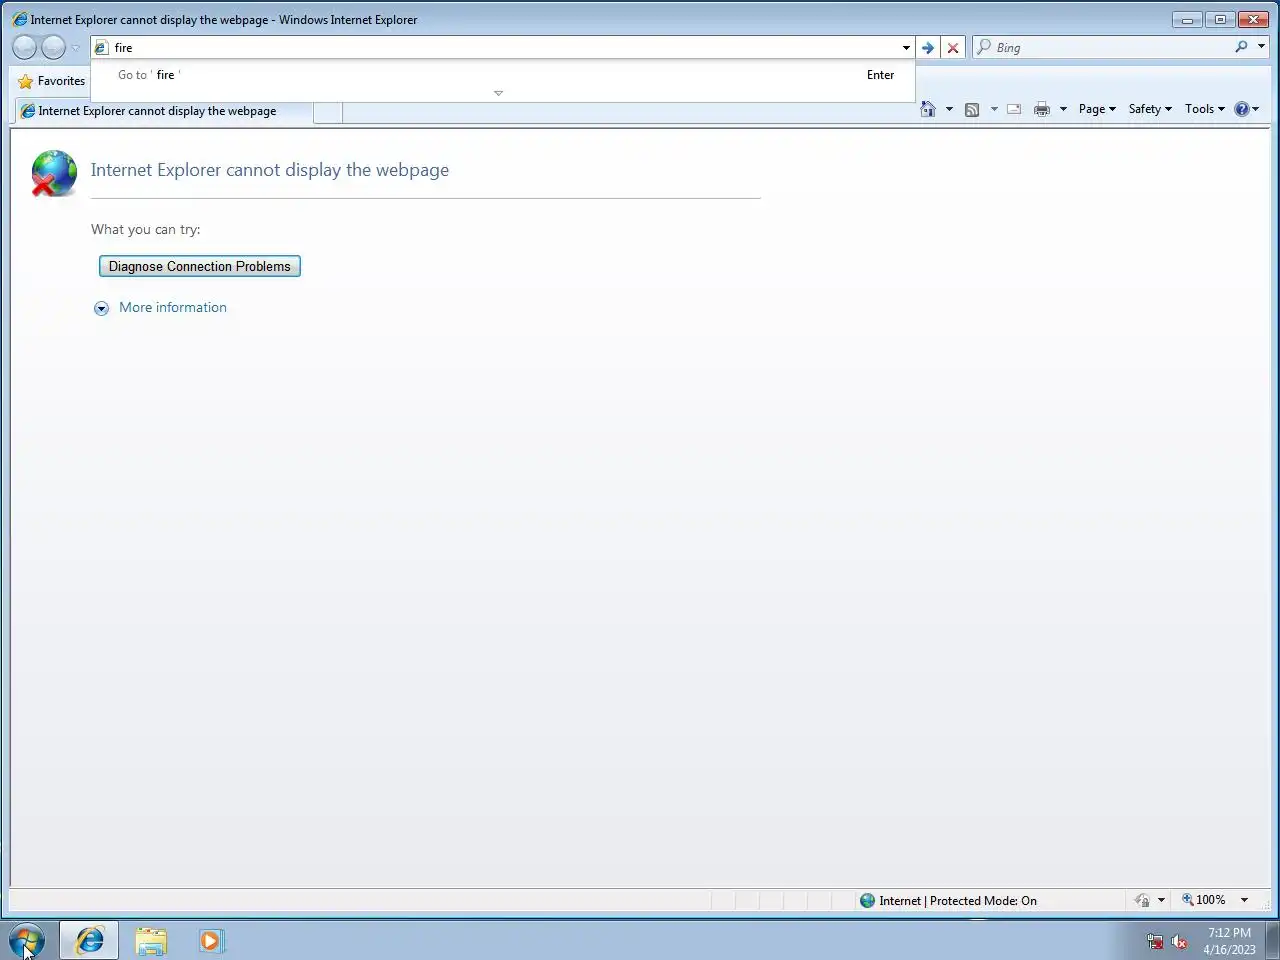Screen dimensions: 1280x960
Task: Open the Windows Start menu
Action: [27, 941]
